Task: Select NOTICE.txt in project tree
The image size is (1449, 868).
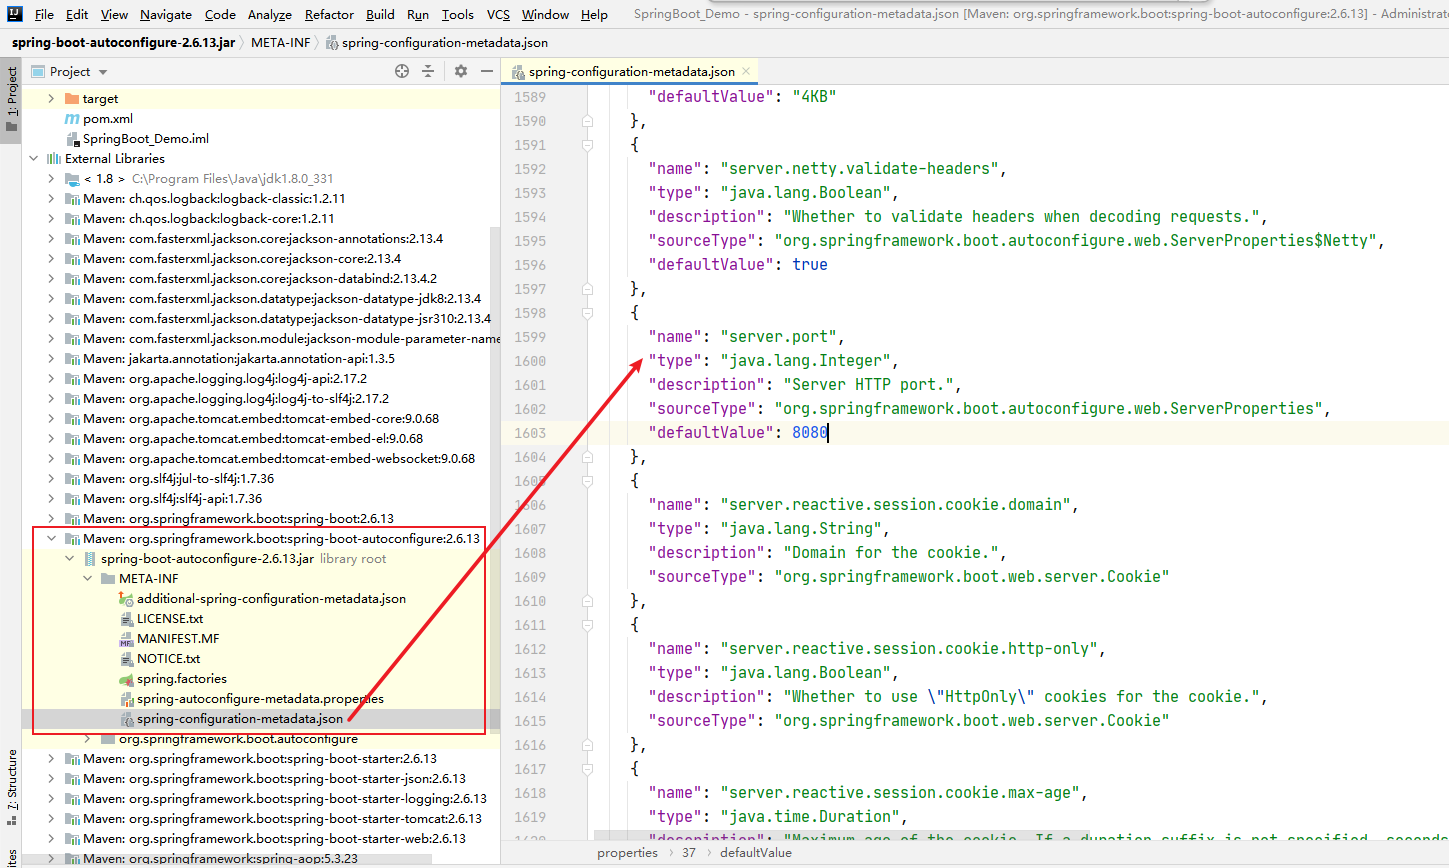Action: [x=168, y=658]
